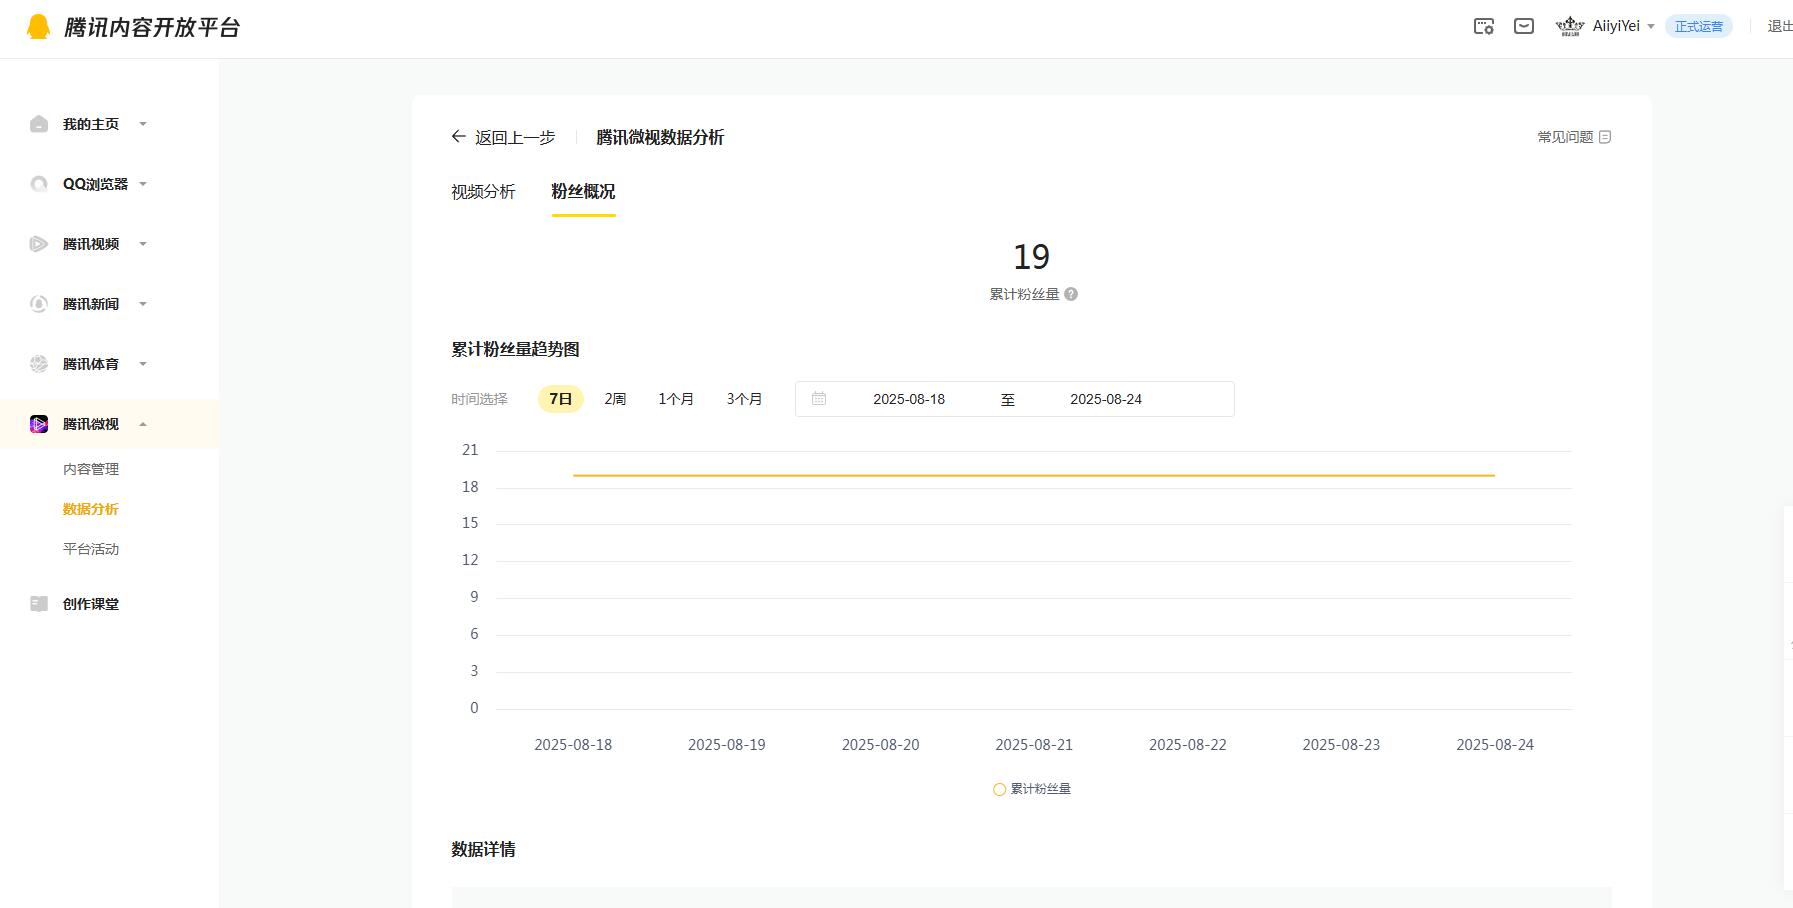Click the 创作课堂 sidebar icon

pyautogui.click(x=39, y=604)
